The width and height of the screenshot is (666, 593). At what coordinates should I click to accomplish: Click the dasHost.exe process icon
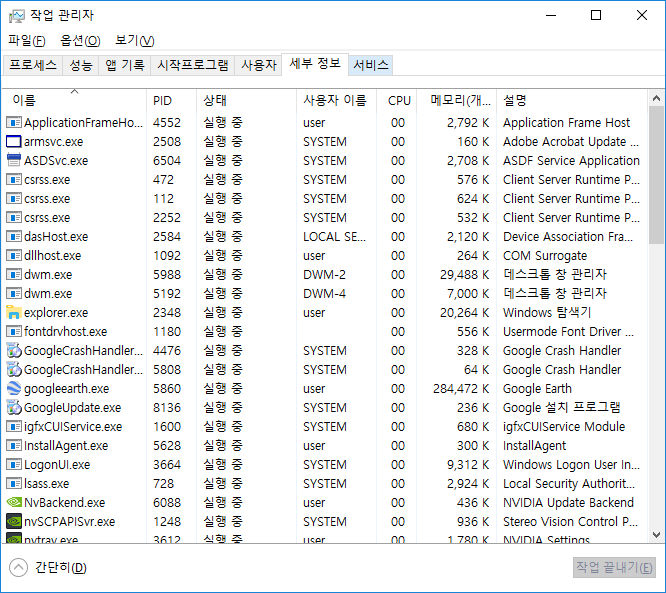[x=14, y=236]
